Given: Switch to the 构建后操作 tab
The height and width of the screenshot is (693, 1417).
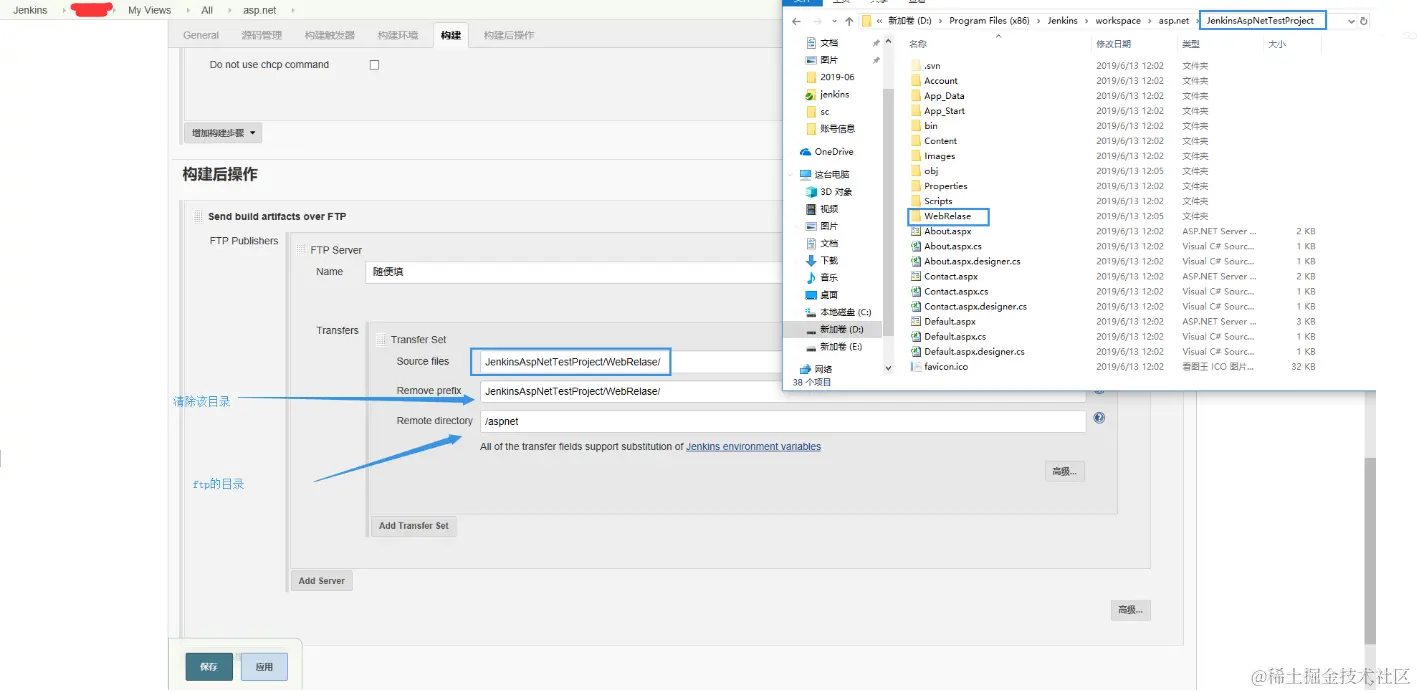Looking at the screenshot, I should point(509,36).
